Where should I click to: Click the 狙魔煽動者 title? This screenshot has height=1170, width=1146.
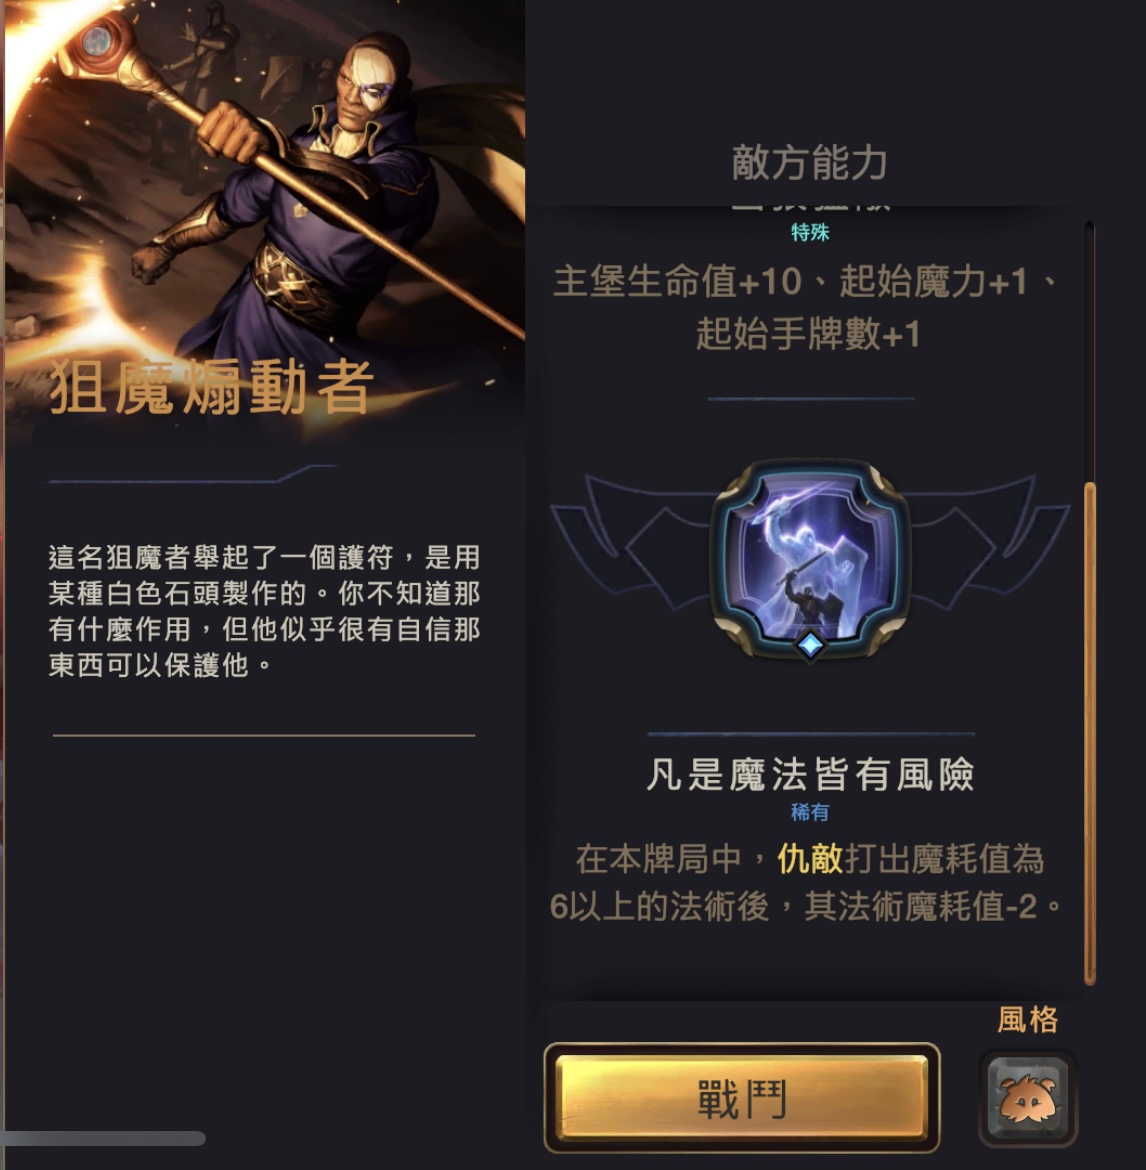pos(211,386)
